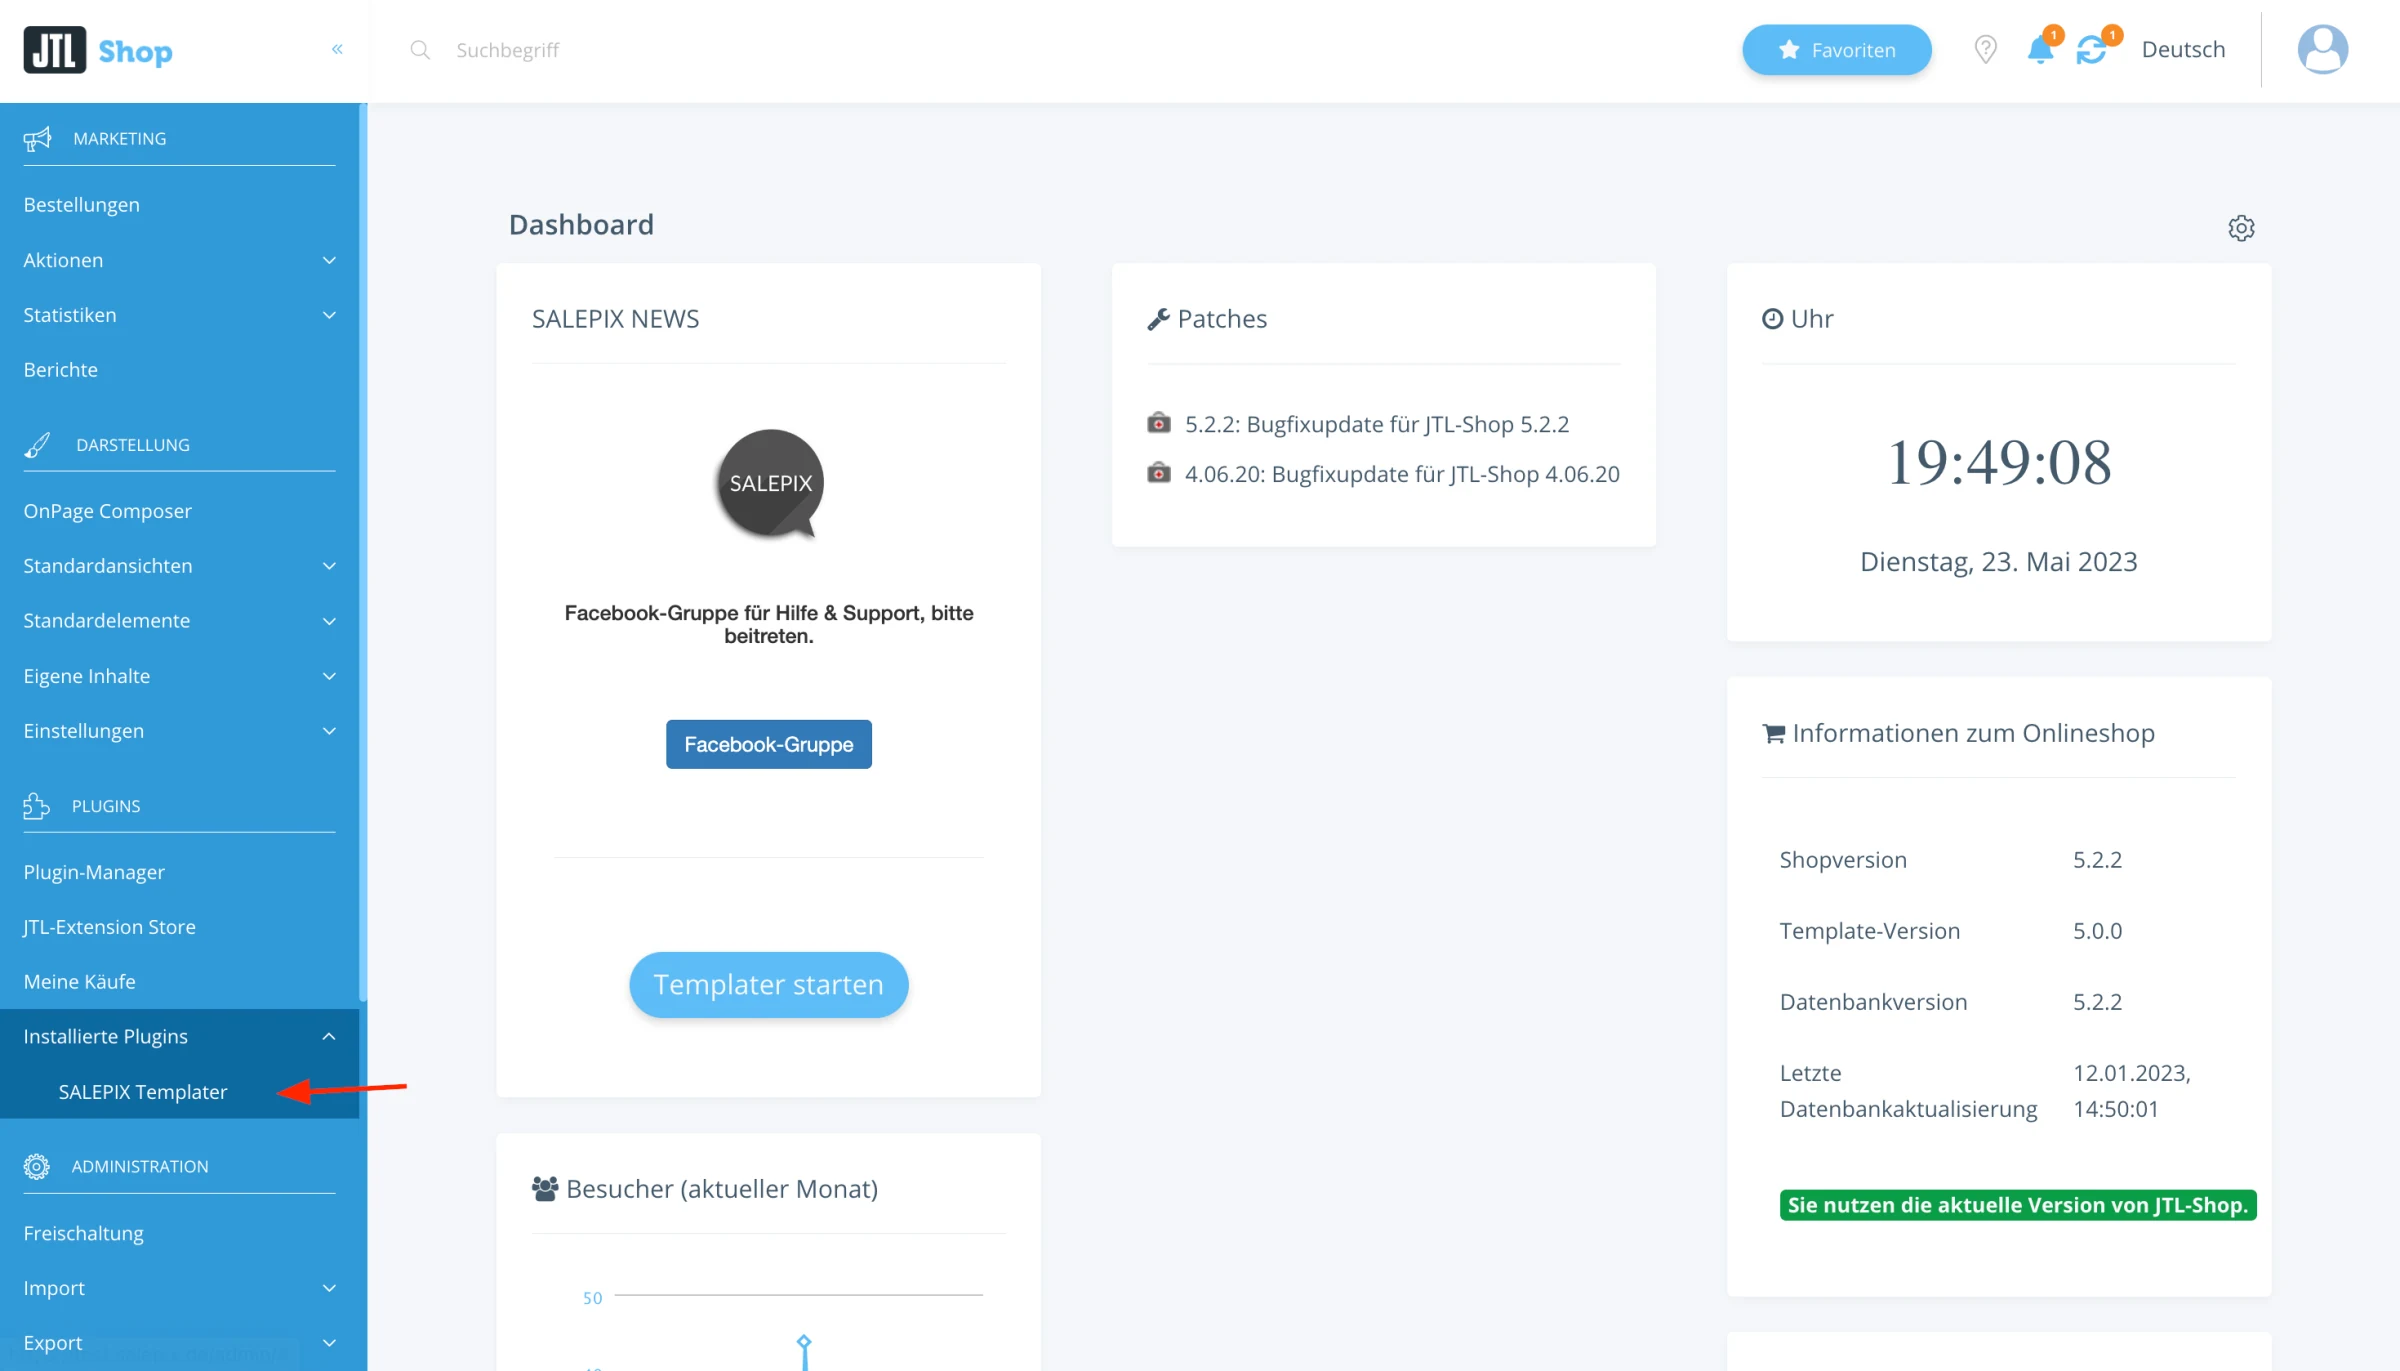Click the Uhr clock icon
2400x1371 pixels.
(x=1772, y=319)
